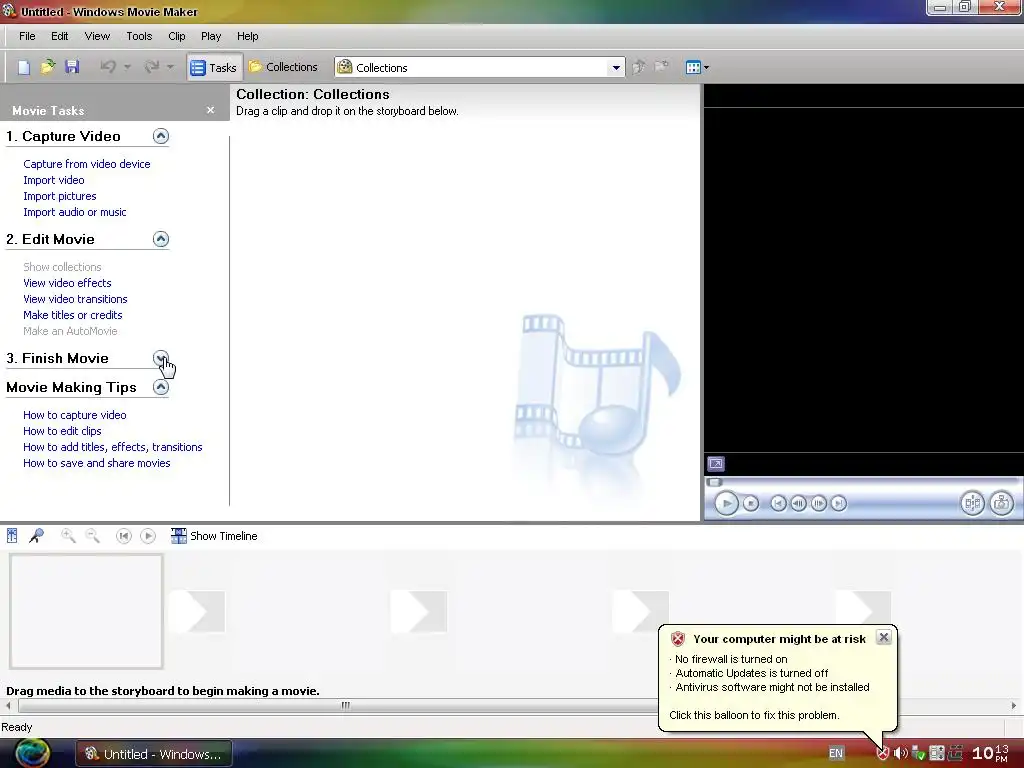Click the storyboard horizontal scrollbar thumb
The width and height of the screenshot is (1024, 768).
[x=345, y=705]
